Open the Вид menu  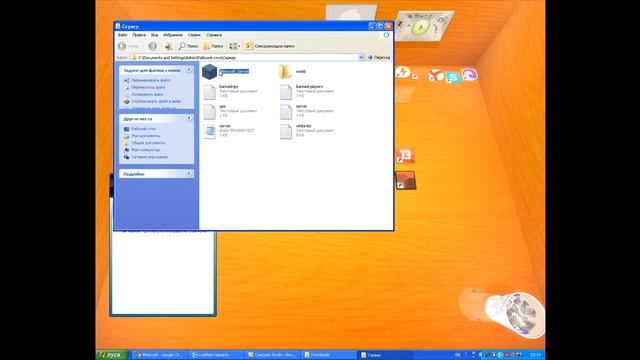tap(154, 35)
